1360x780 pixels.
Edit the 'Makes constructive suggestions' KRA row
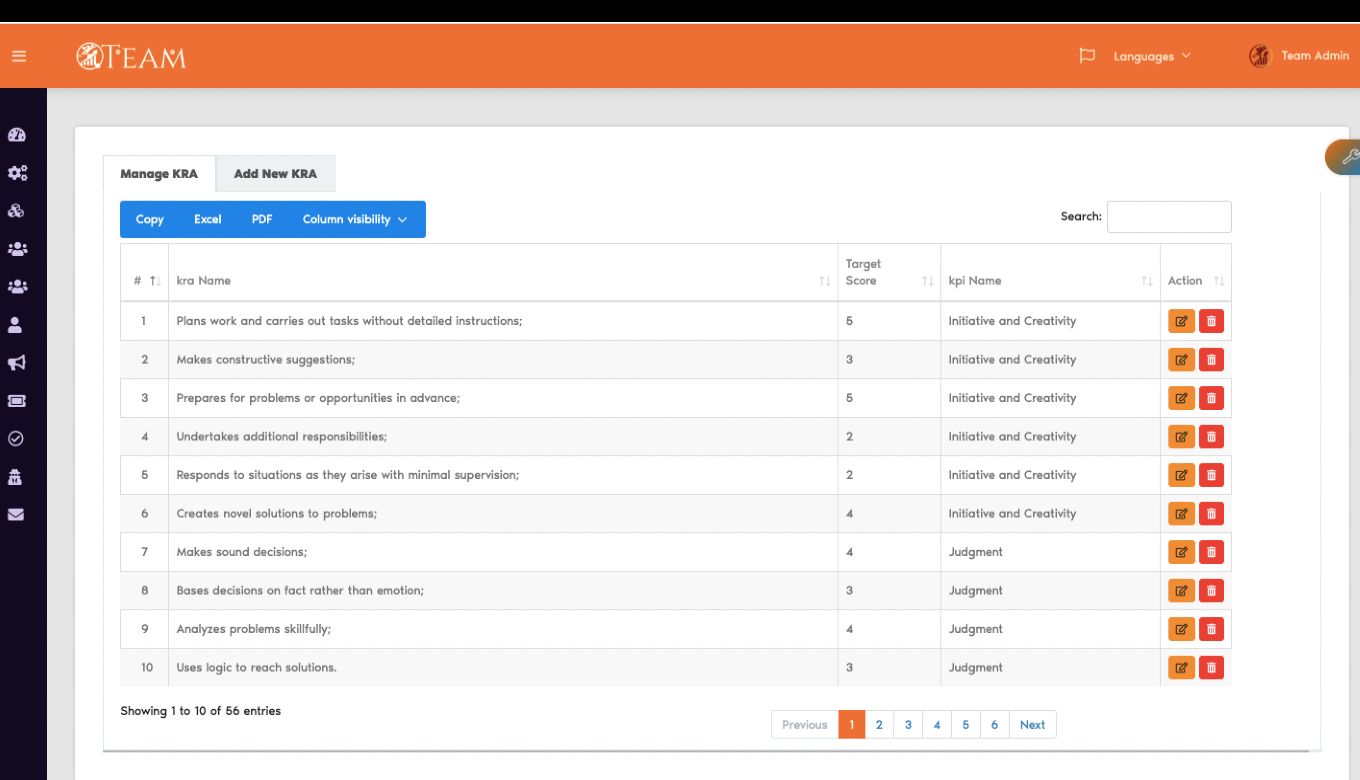pyautogui.click(x=1181, y=360)
